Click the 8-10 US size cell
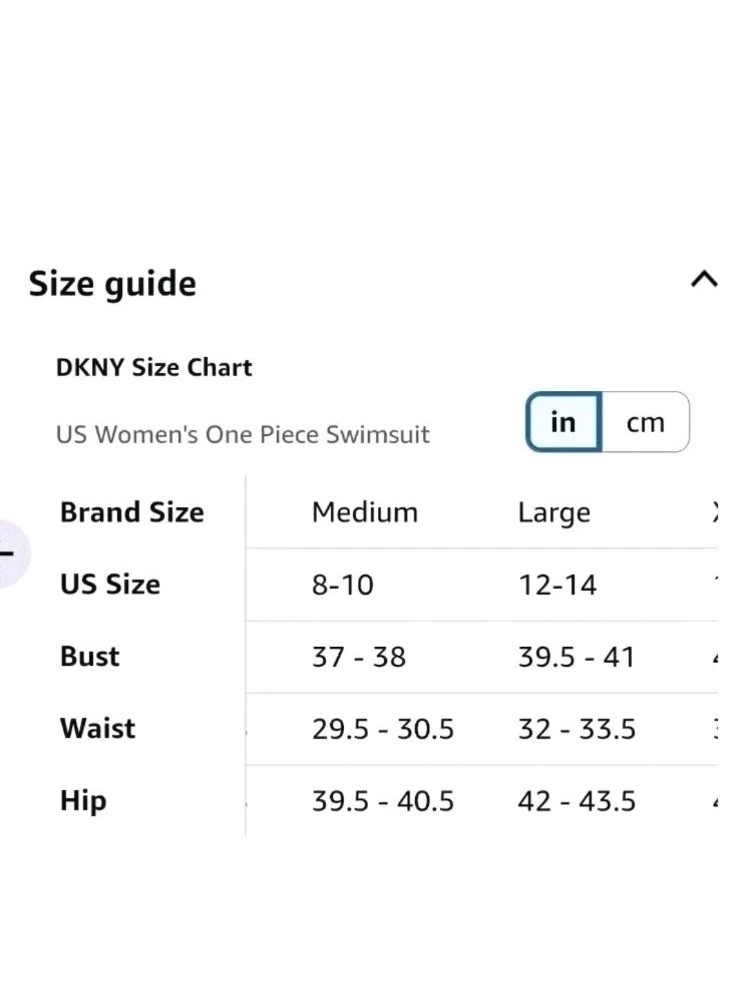The image size is (745, 991). pos(342,585)
